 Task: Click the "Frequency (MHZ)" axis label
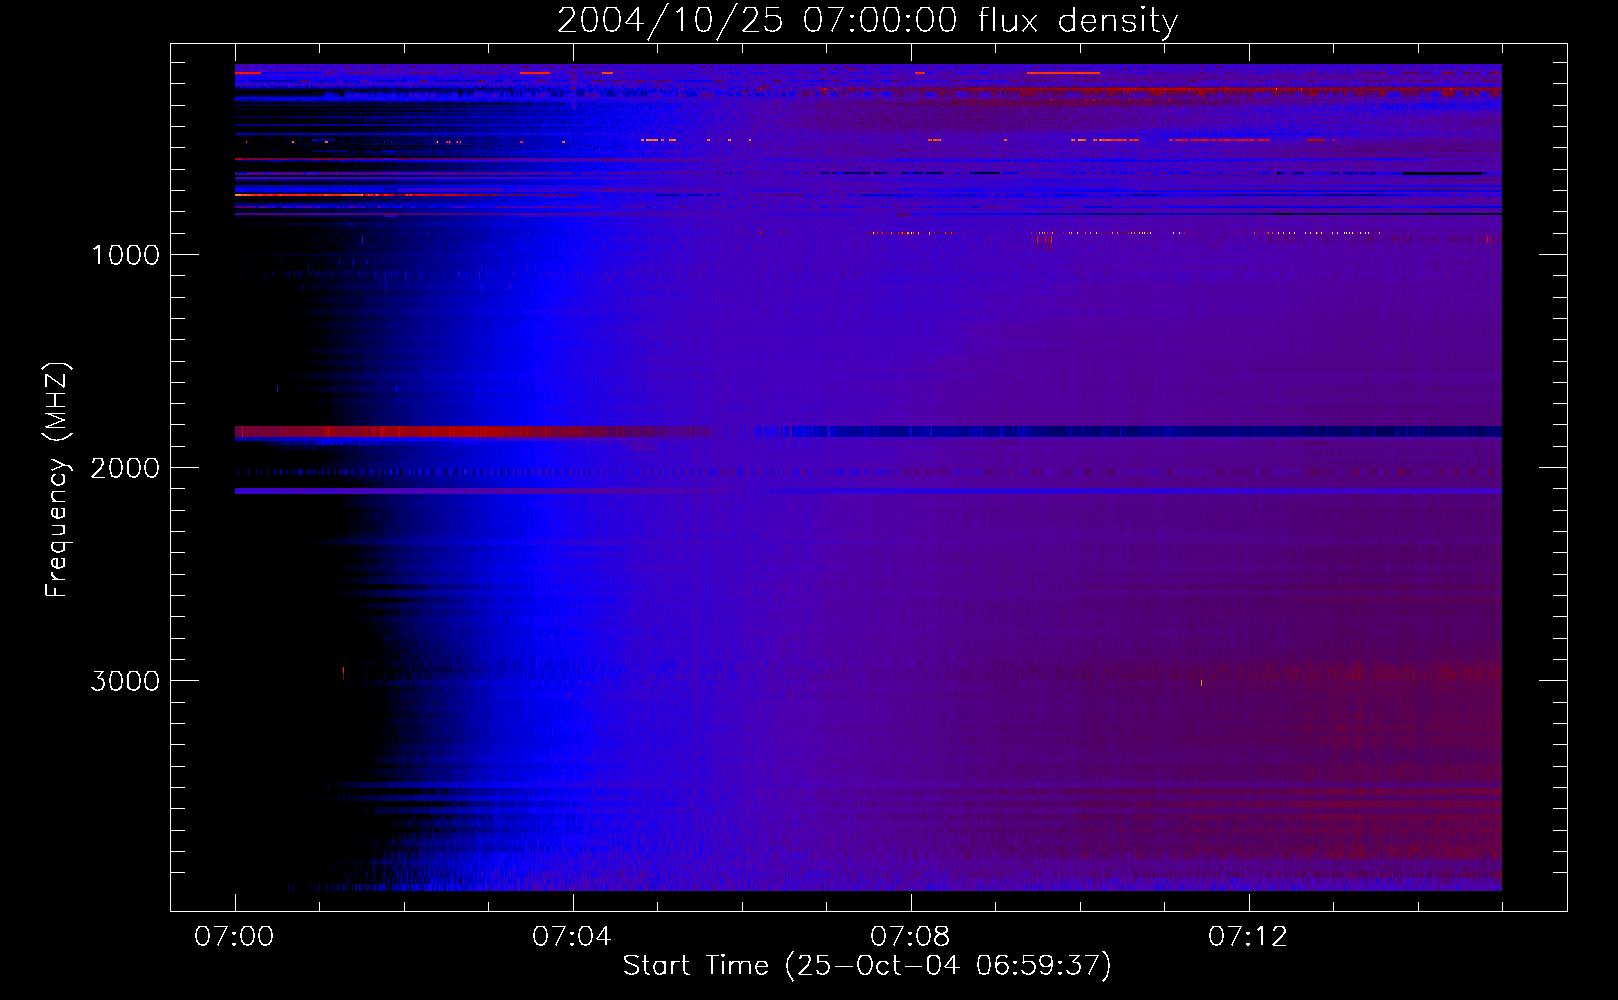[x=57, y=480]
